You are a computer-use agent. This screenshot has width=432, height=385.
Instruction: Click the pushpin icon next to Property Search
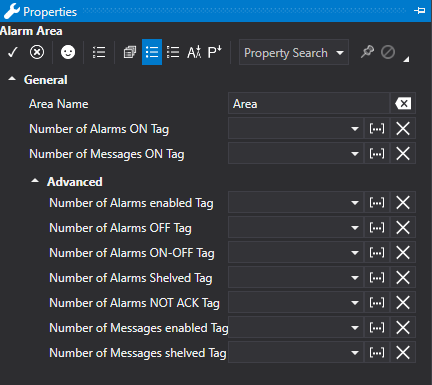367,52
